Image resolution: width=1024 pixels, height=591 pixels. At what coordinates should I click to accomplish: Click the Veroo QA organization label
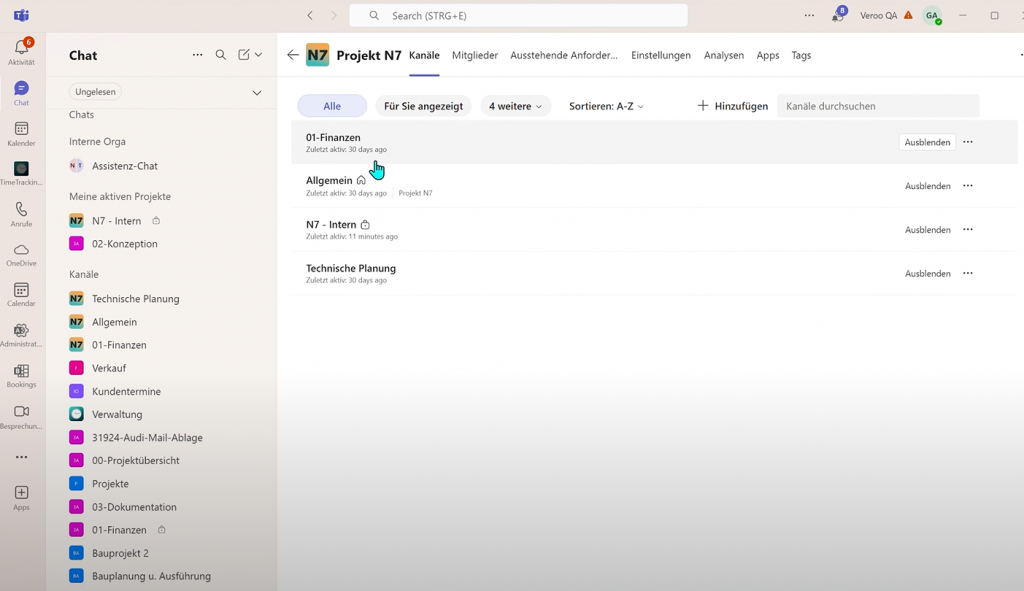878,15
